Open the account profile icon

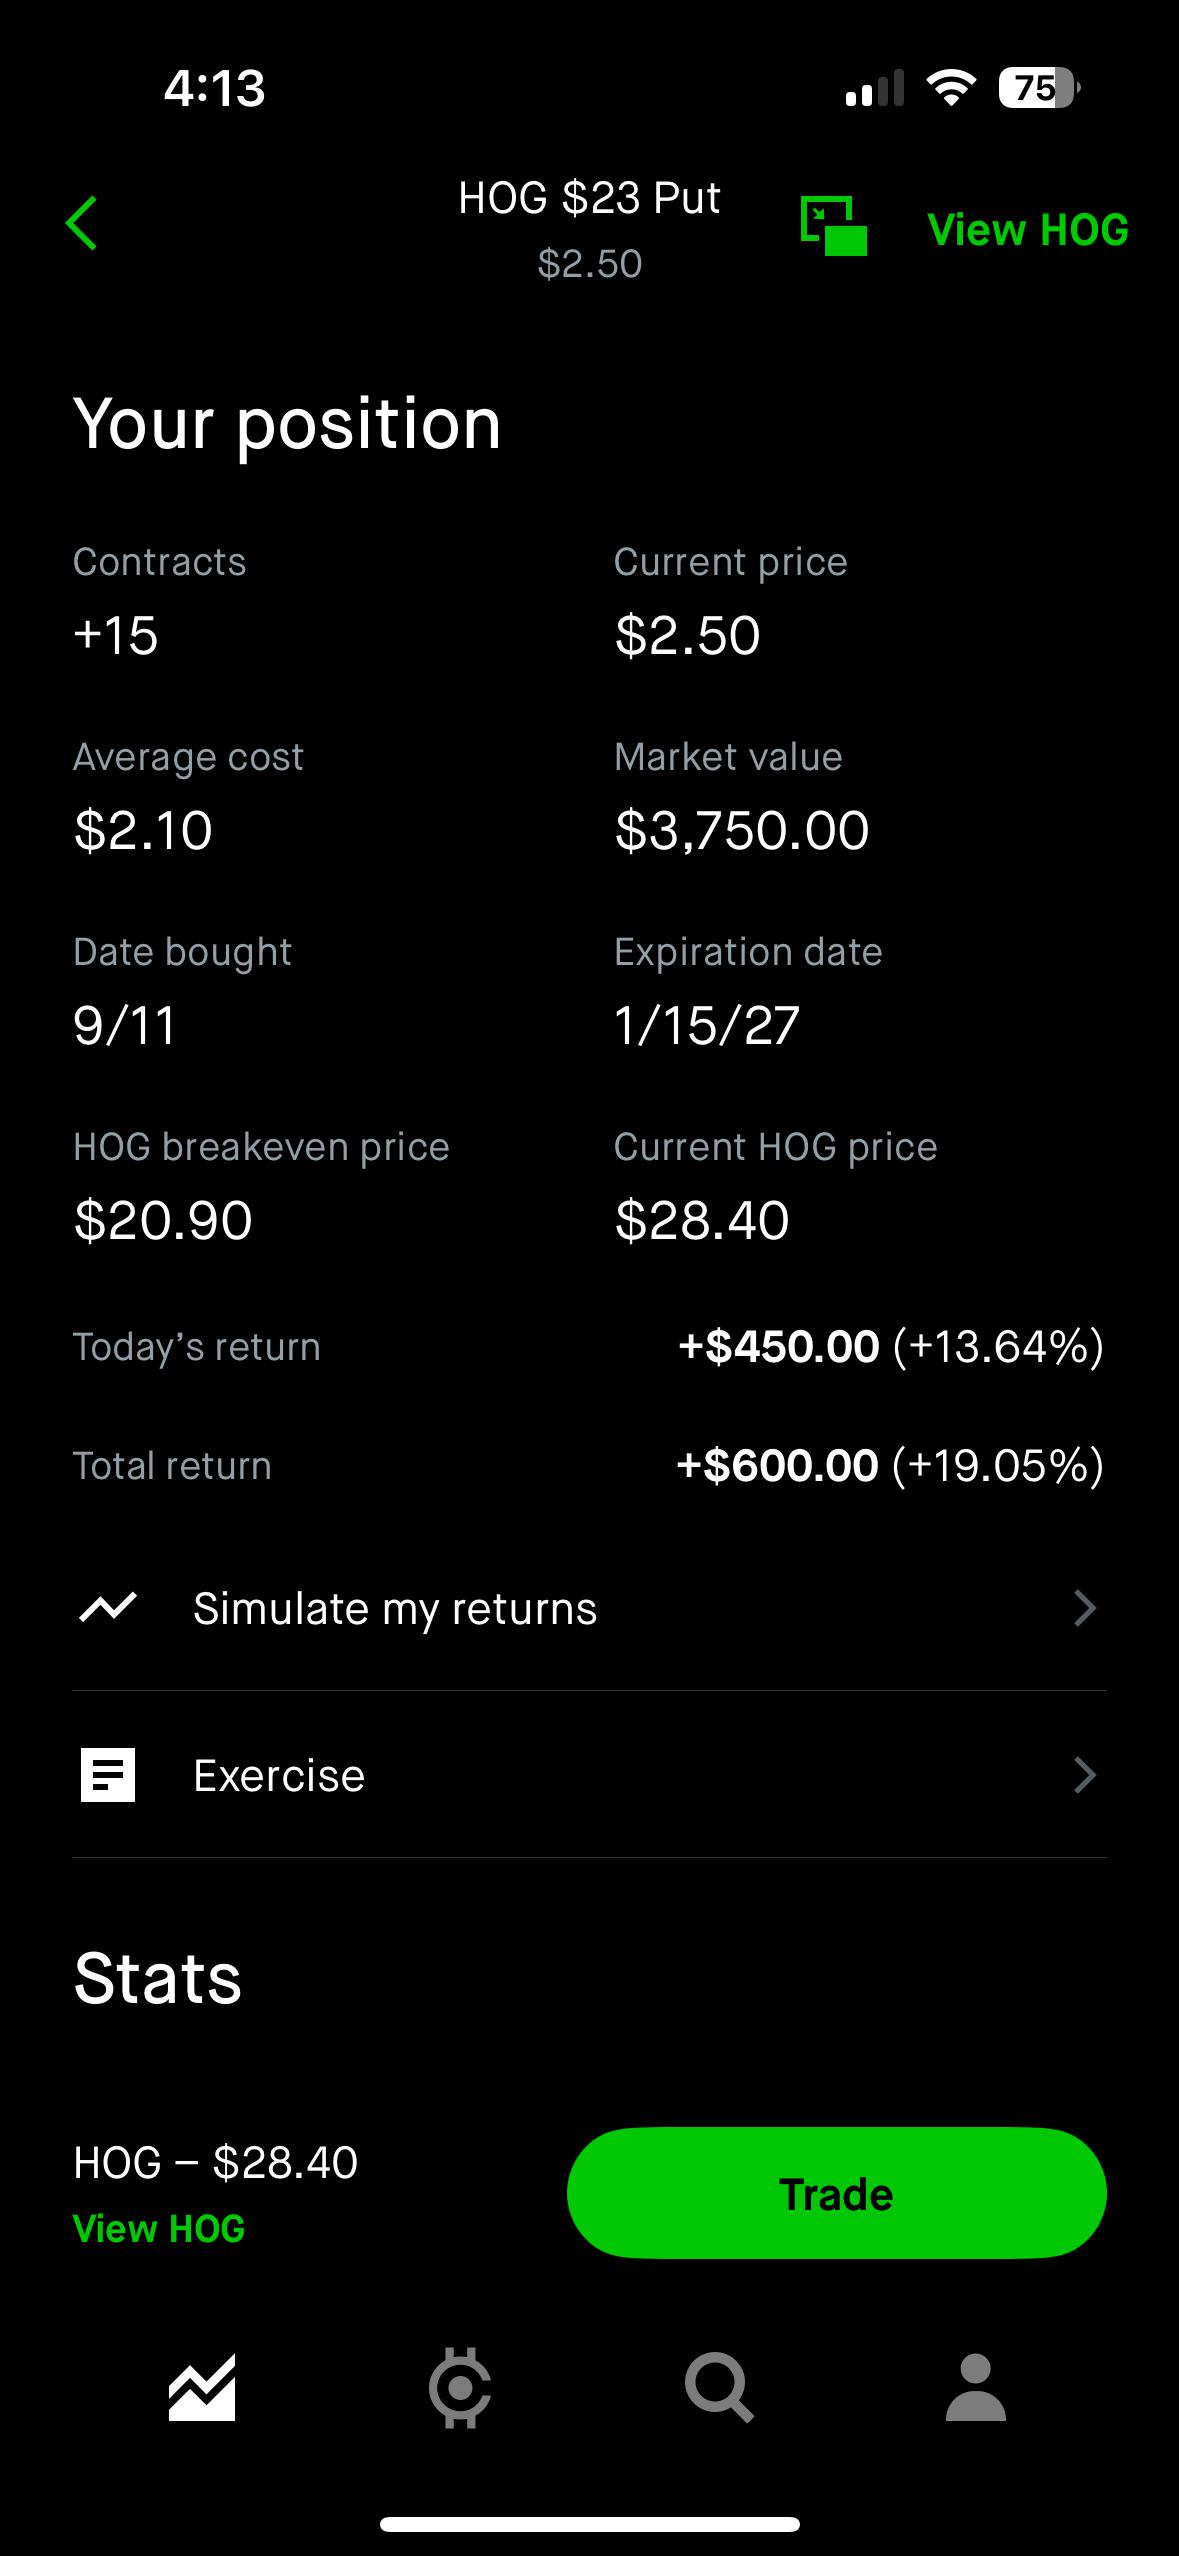975,2388
